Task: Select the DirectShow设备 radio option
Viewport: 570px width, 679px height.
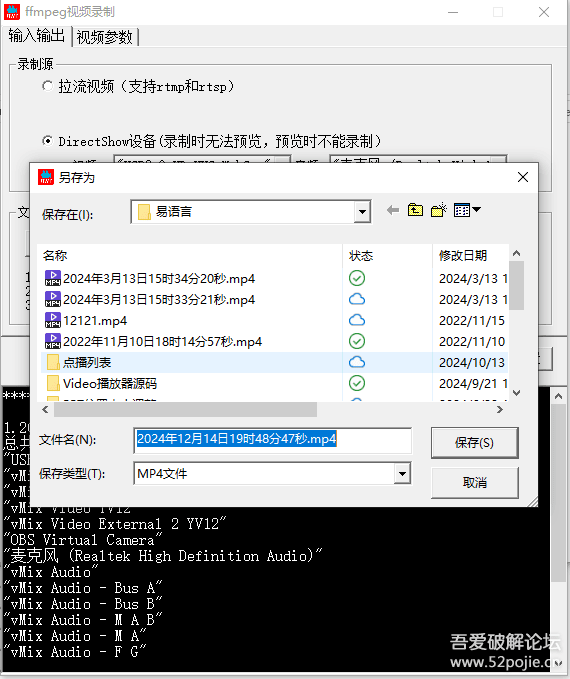Action: 48,141
